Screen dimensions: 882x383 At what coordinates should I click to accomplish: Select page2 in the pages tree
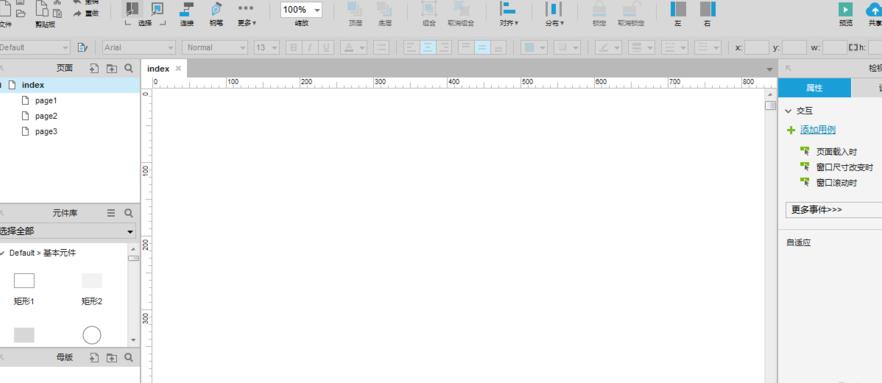tap(46, 116)
